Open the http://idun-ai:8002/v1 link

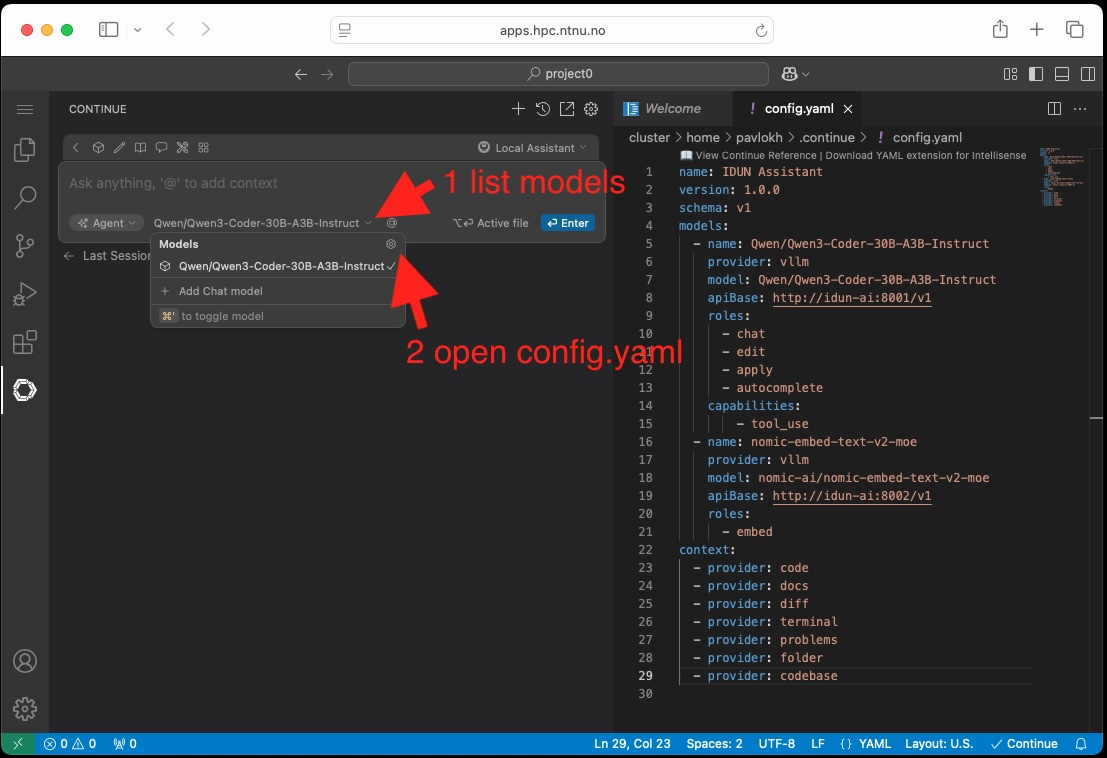coord(851,496)
